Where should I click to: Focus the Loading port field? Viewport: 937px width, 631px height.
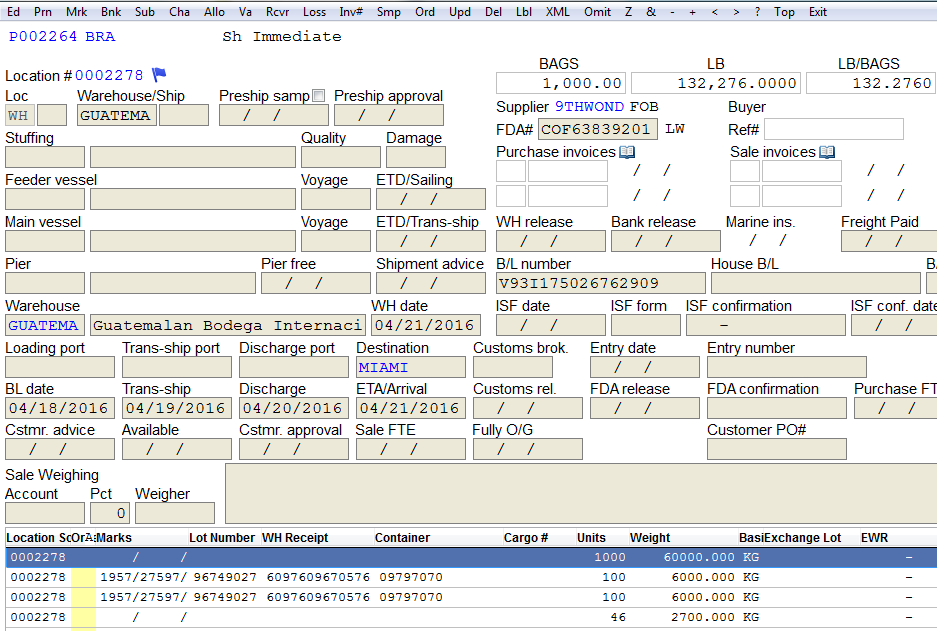[60, 367]
